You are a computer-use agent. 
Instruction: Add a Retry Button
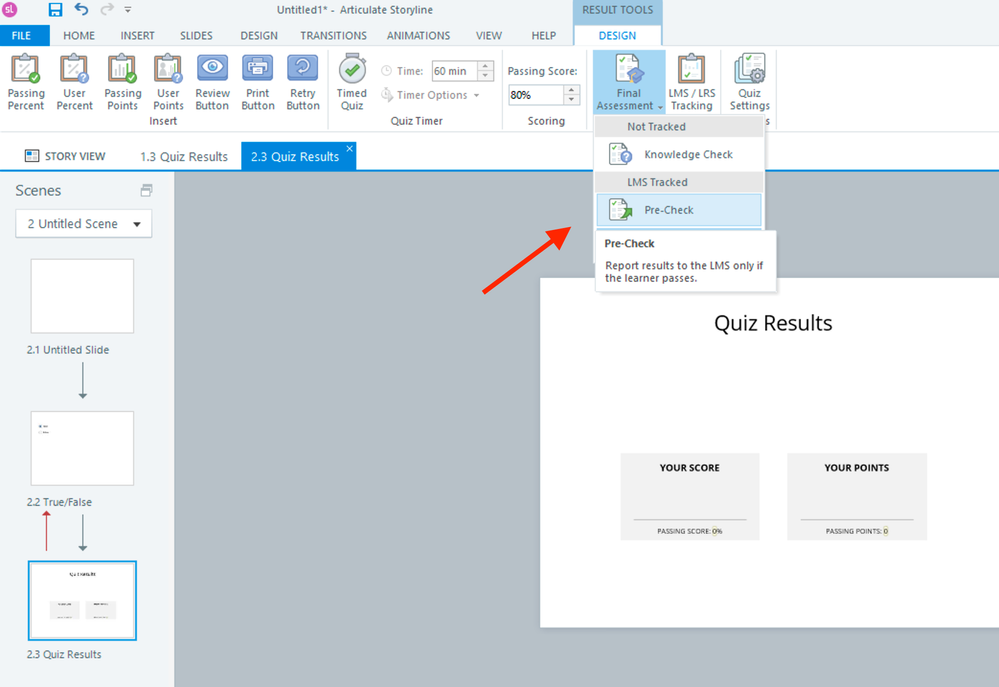[303, 83]
